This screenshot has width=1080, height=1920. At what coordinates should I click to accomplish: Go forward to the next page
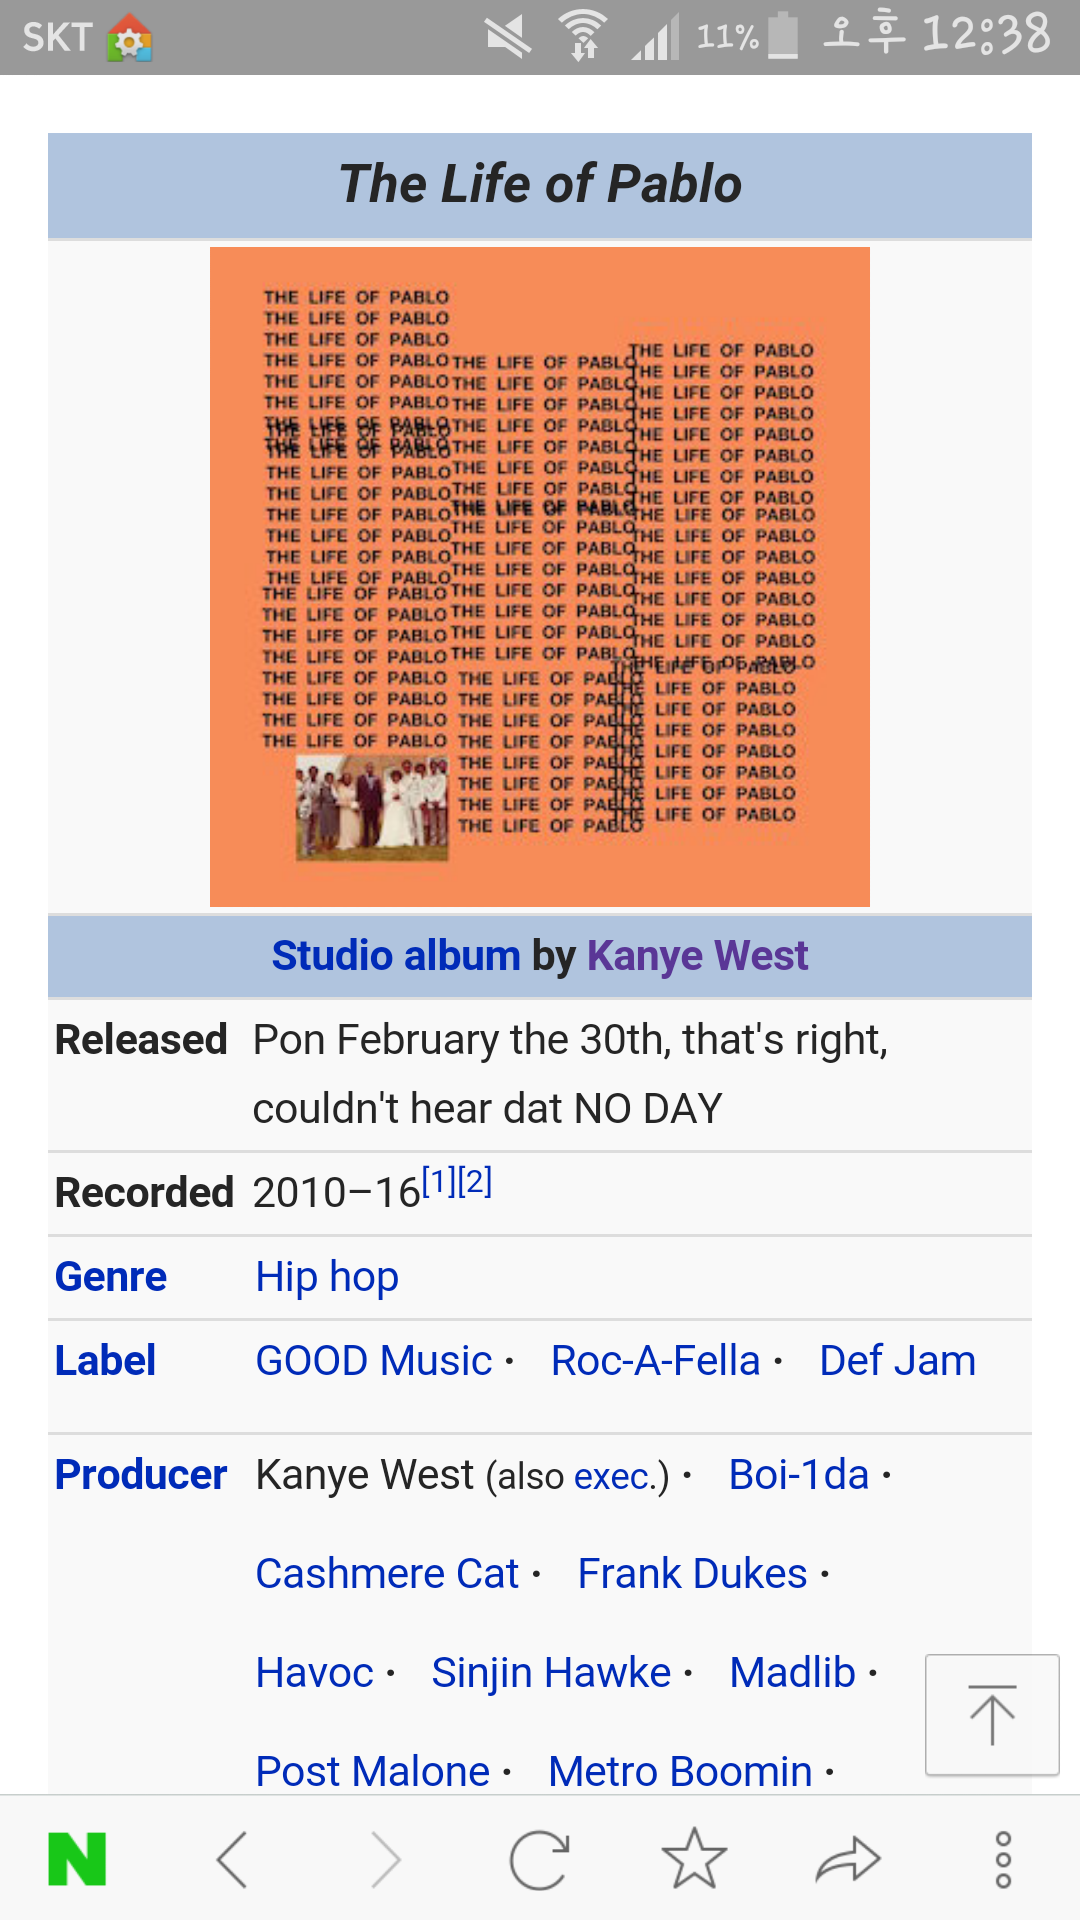click(x=385, y=1859)
